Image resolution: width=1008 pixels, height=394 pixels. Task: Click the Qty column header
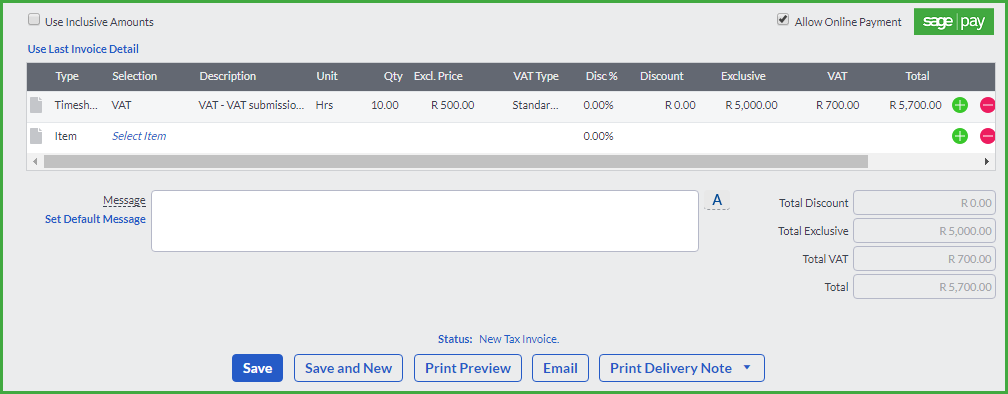[x=393, y=76]
